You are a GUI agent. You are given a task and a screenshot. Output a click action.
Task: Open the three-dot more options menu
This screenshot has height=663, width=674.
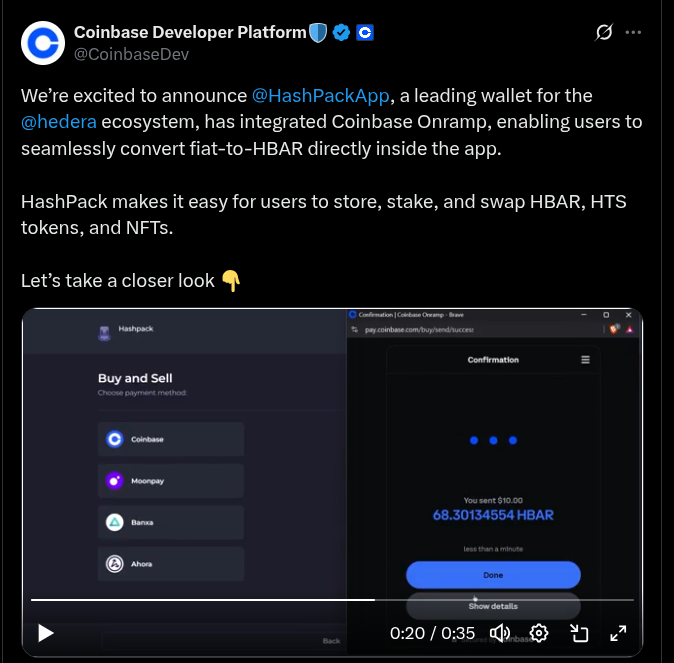click(x=633, y=32)
